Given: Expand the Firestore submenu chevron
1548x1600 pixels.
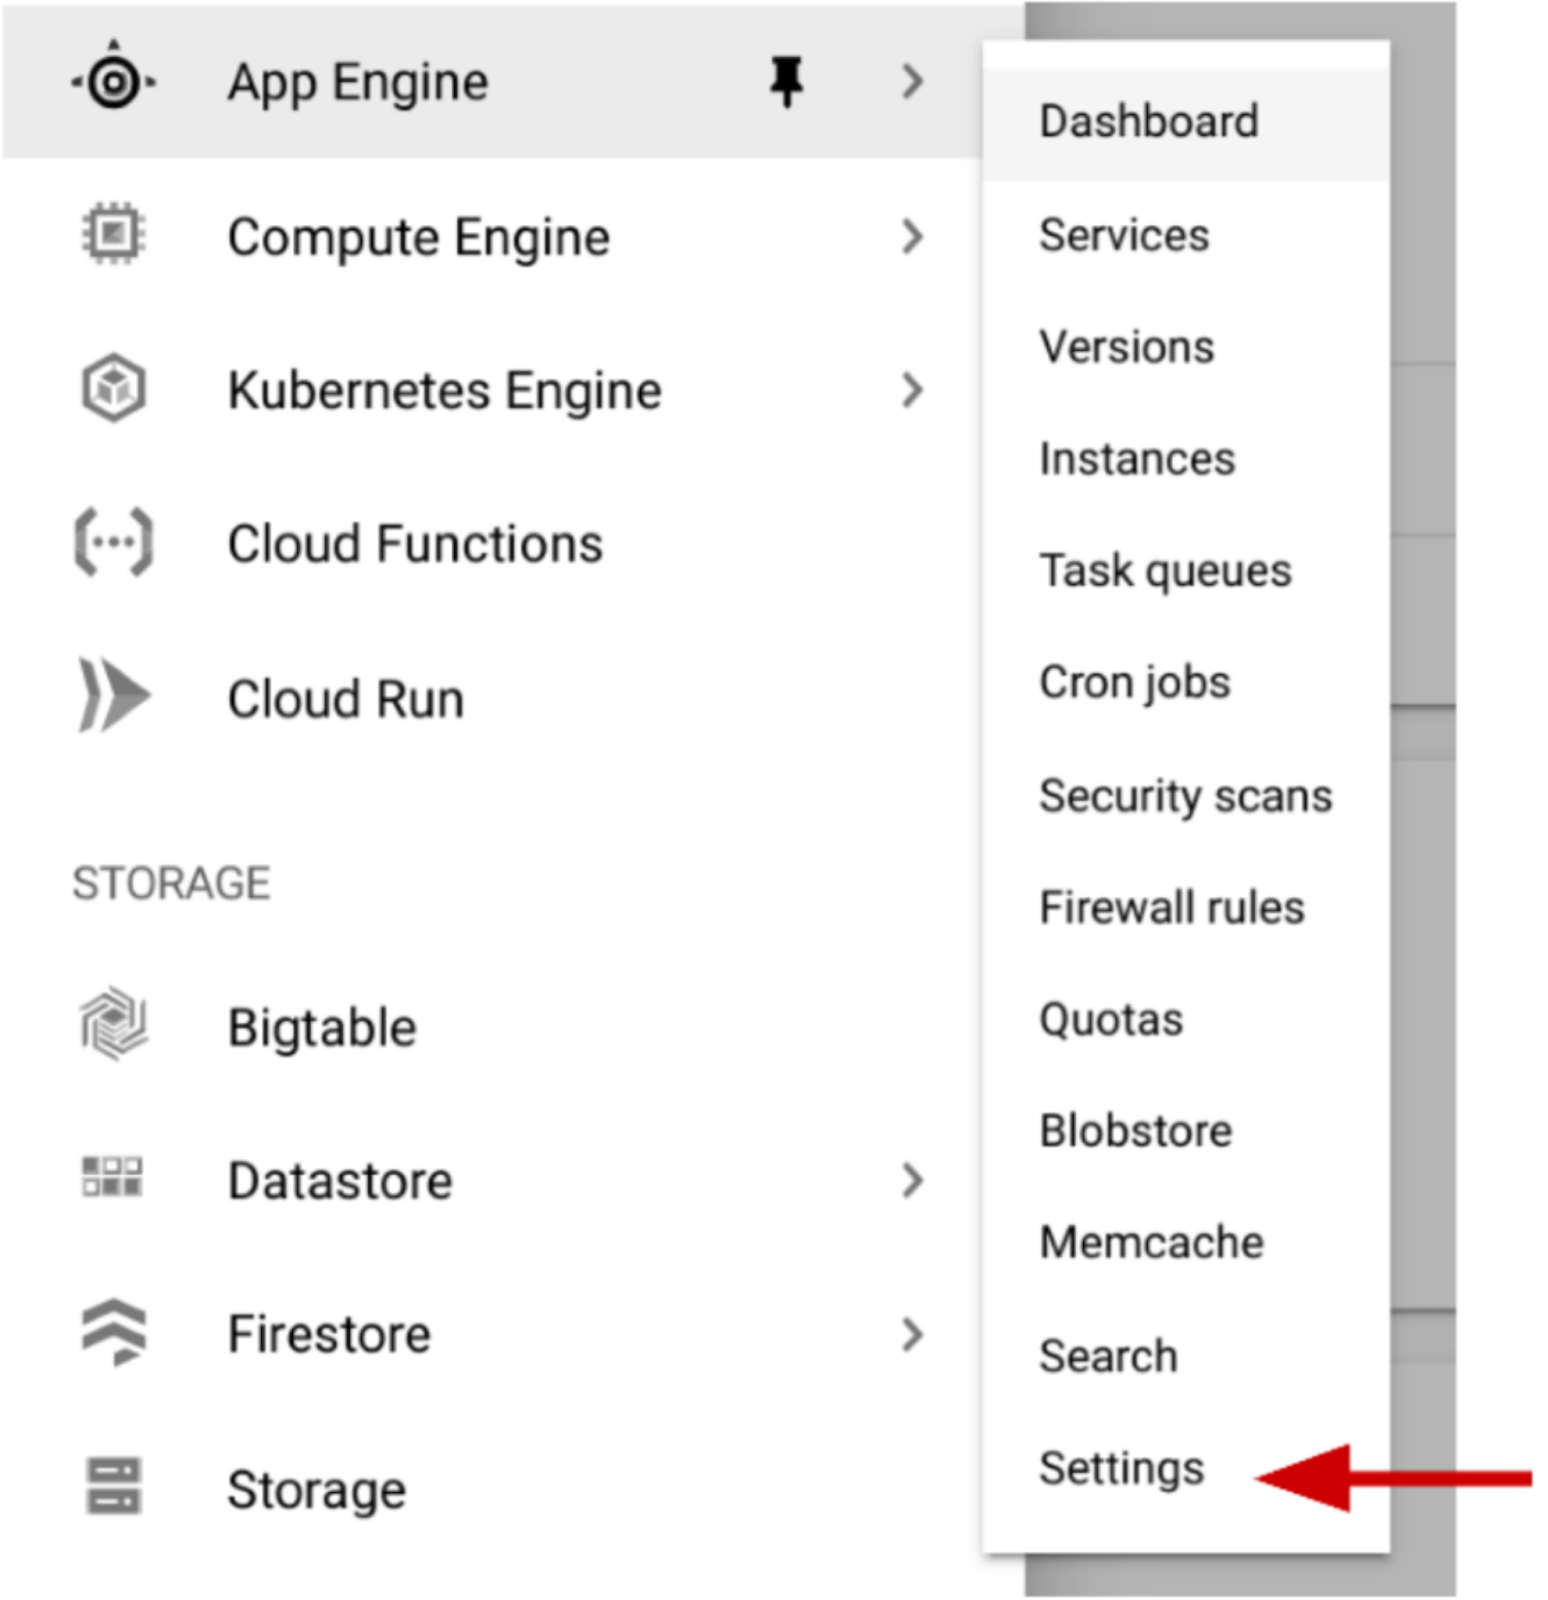Looking at the screenshot, I should click(x=910, y=1334).
